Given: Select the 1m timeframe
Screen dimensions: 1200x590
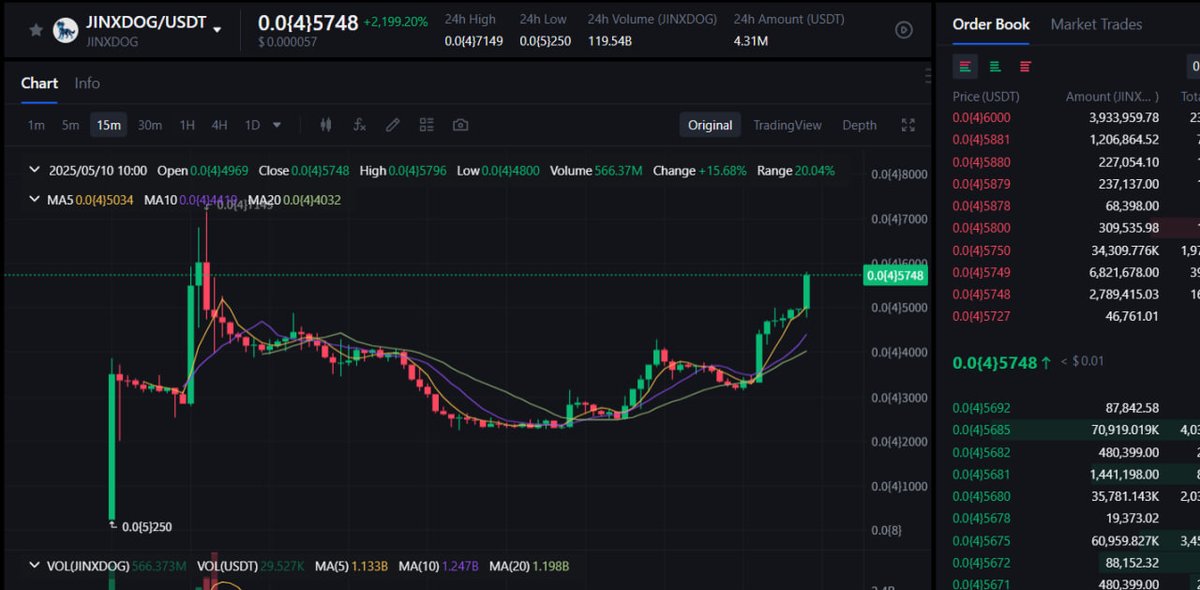Looking at the screenshot, I should [36, 125].
